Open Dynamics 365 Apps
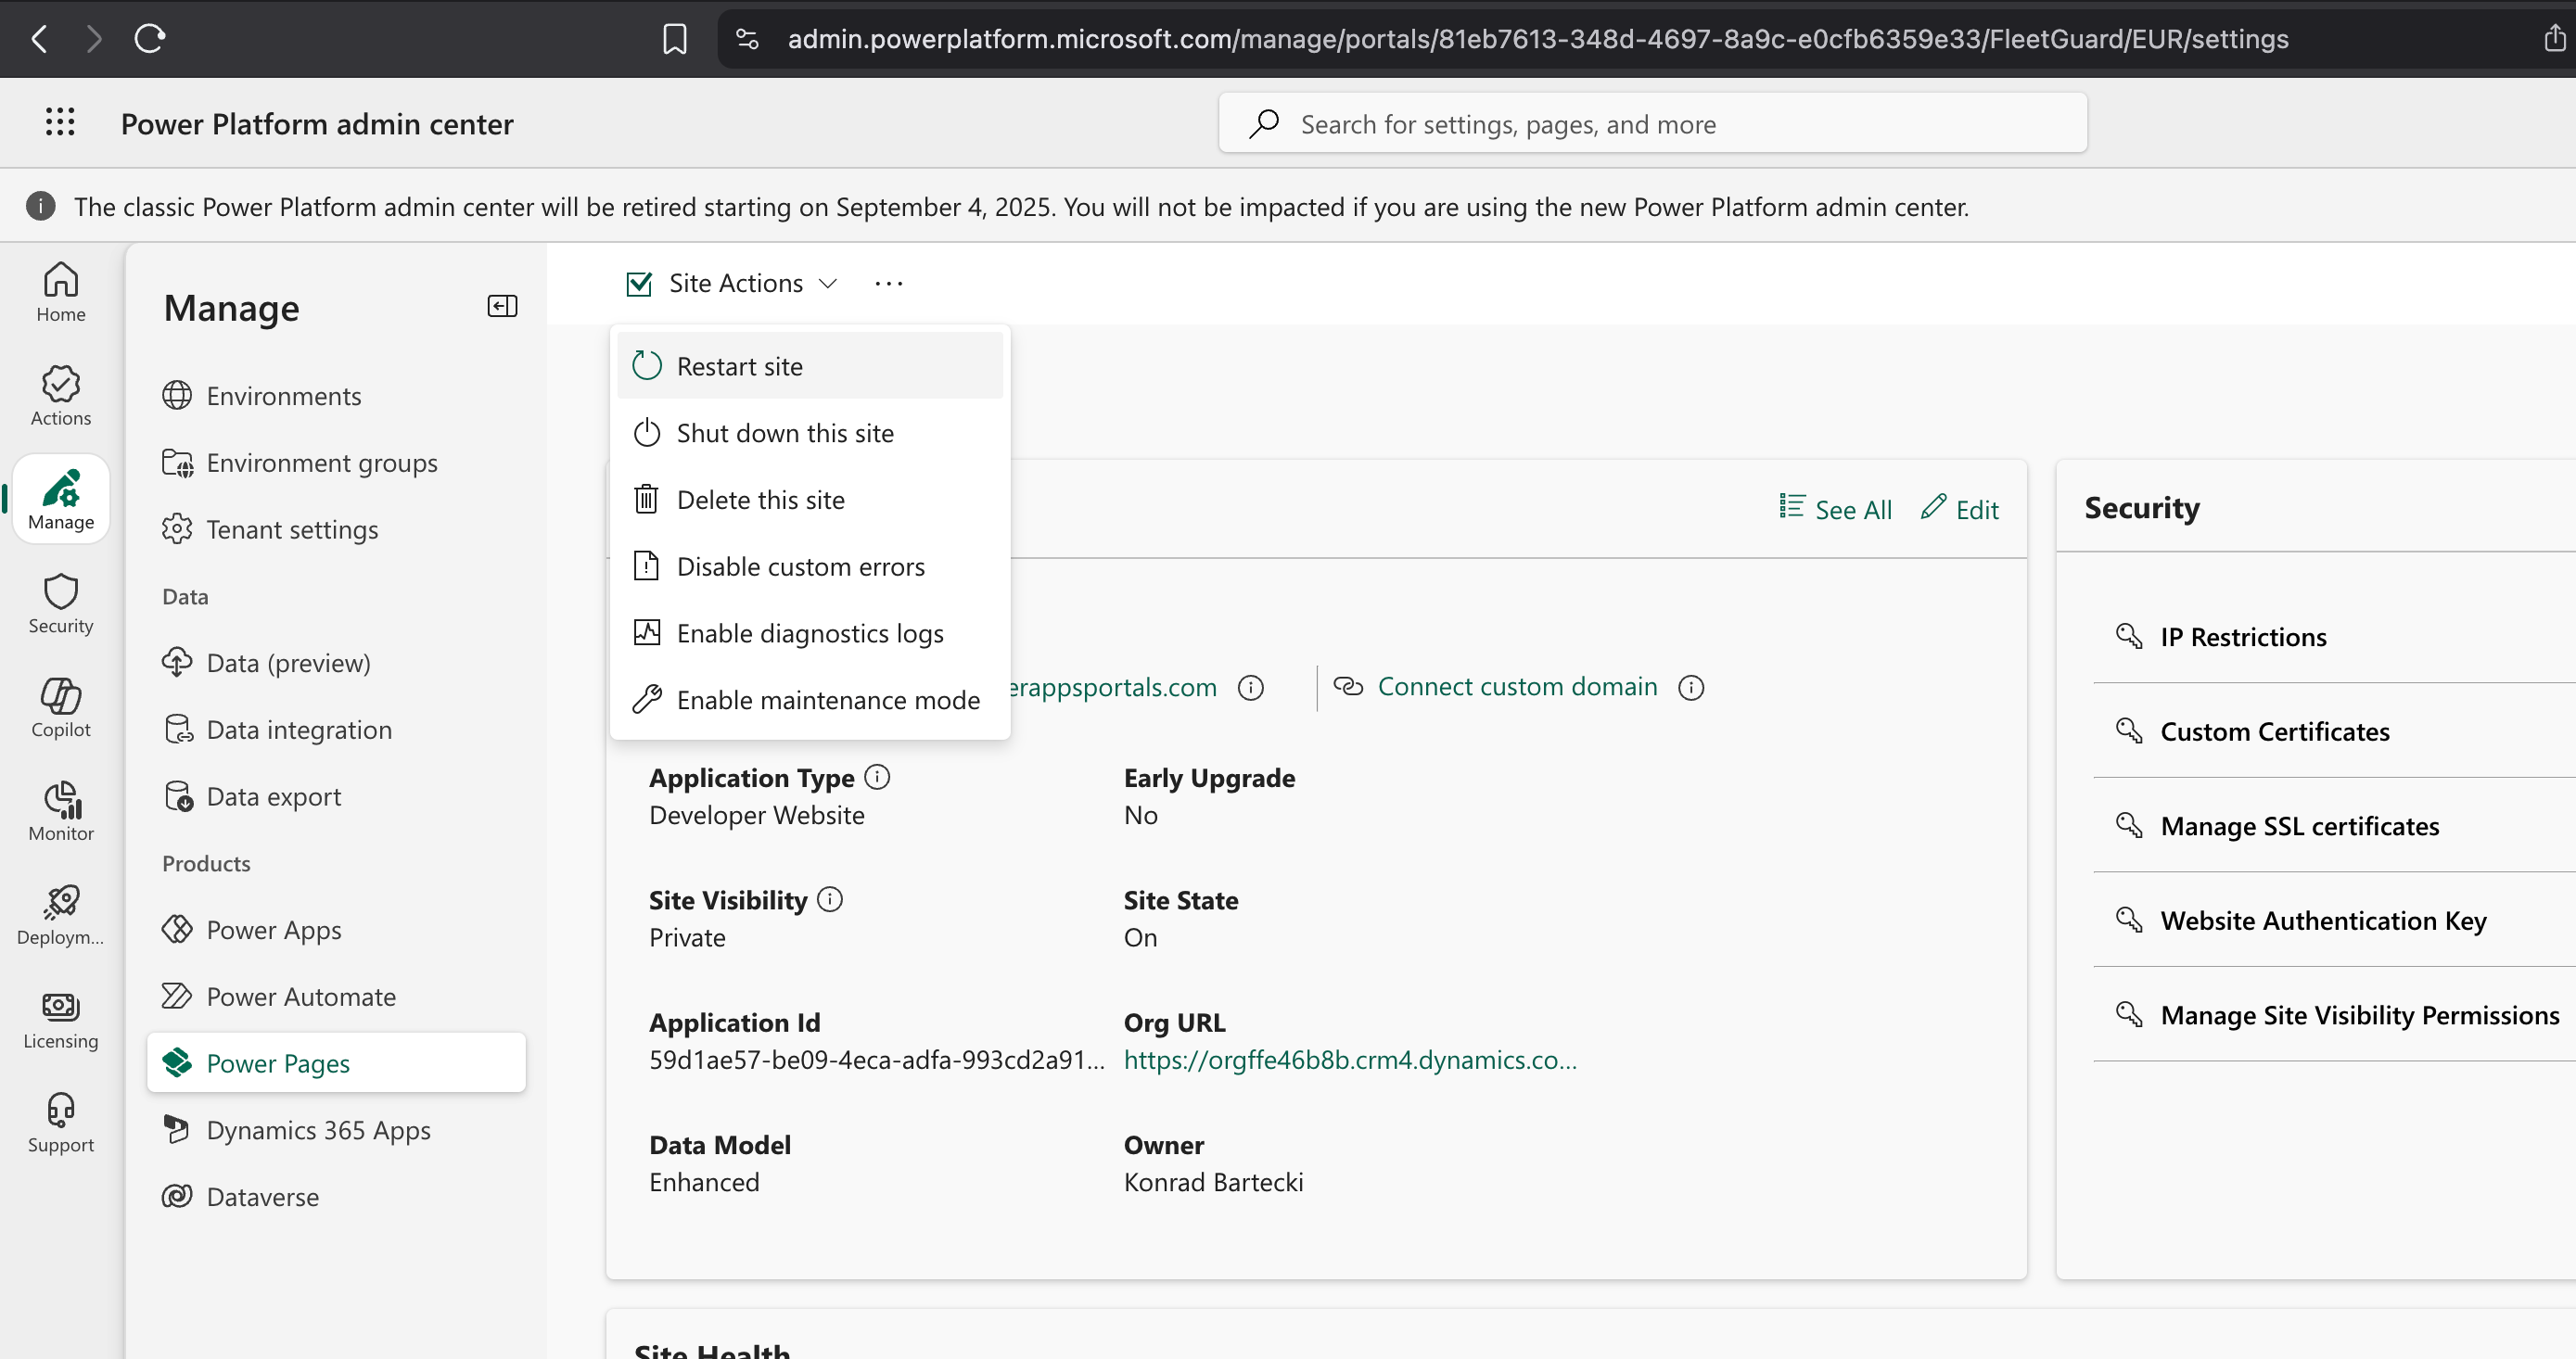This screenshot has width=2576, height=1359. [x=336, y=1130]
